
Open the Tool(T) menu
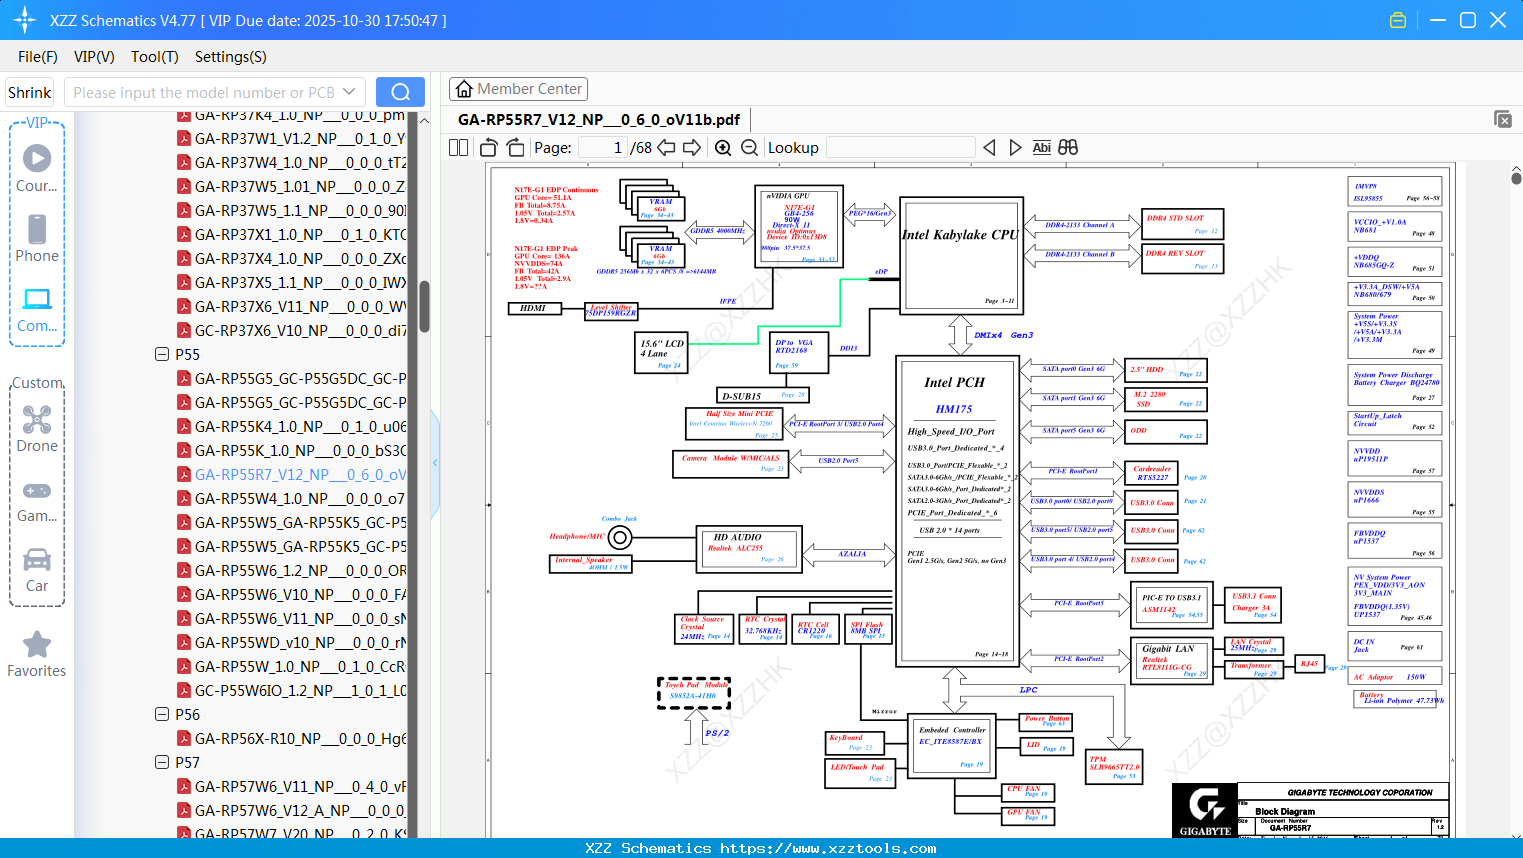tap(155, 57)
